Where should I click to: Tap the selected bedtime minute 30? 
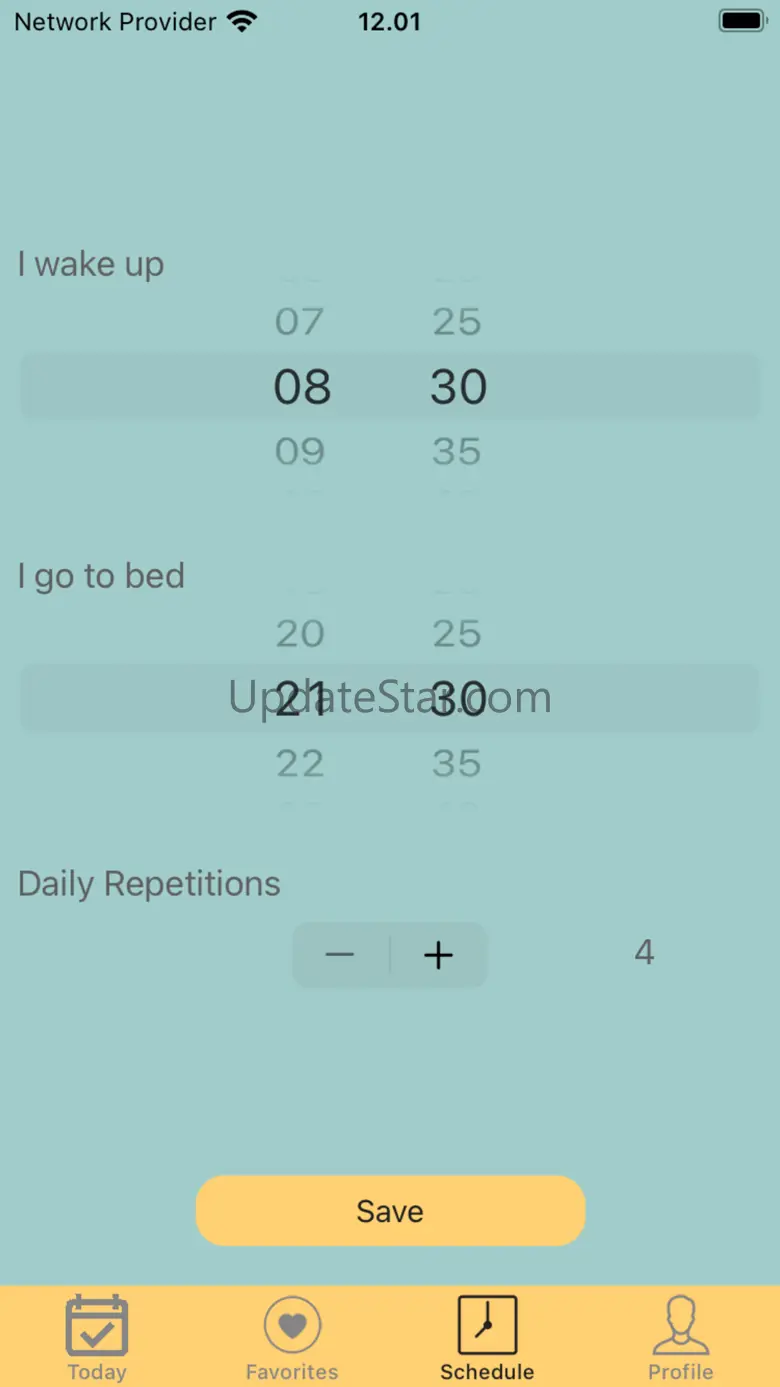(x=458, y=698)
